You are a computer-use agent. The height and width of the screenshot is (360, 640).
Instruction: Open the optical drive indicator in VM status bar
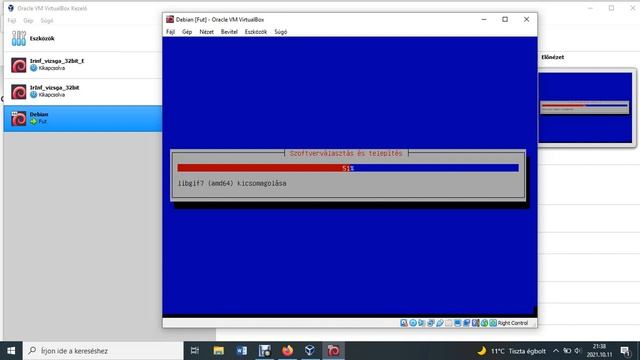413,323
